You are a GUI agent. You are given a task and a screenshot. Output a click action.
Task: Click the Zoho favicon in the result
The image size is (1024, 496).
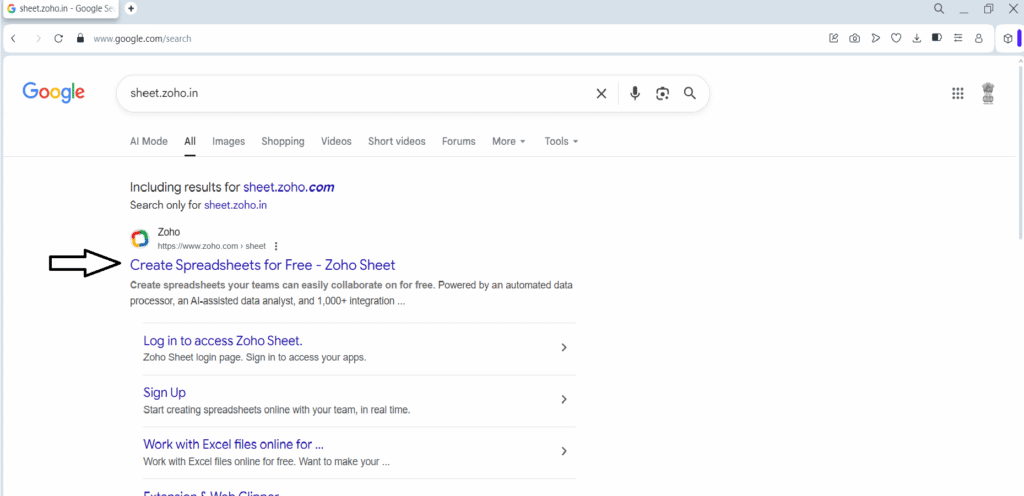140,239
